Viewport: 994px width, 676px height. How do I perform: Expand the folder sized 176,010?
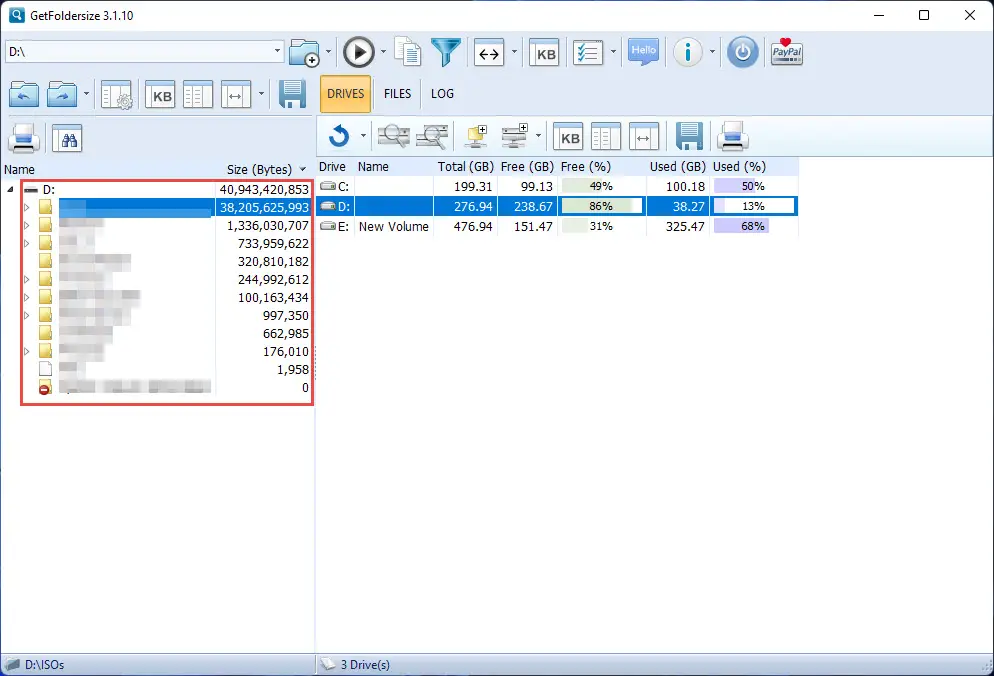coord(27,351)
